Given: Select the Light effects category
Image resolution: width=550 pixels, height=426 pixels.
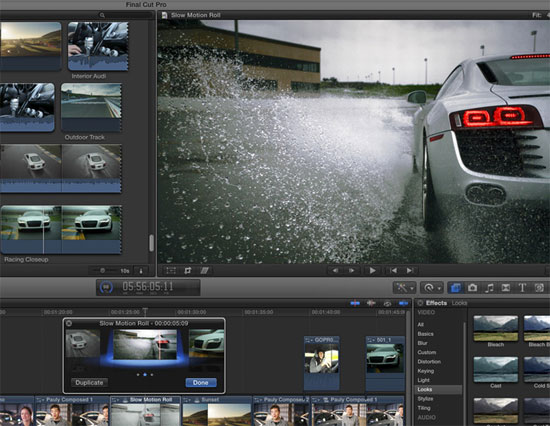Looking at the screenshot, I should click(x=423, y=380).
